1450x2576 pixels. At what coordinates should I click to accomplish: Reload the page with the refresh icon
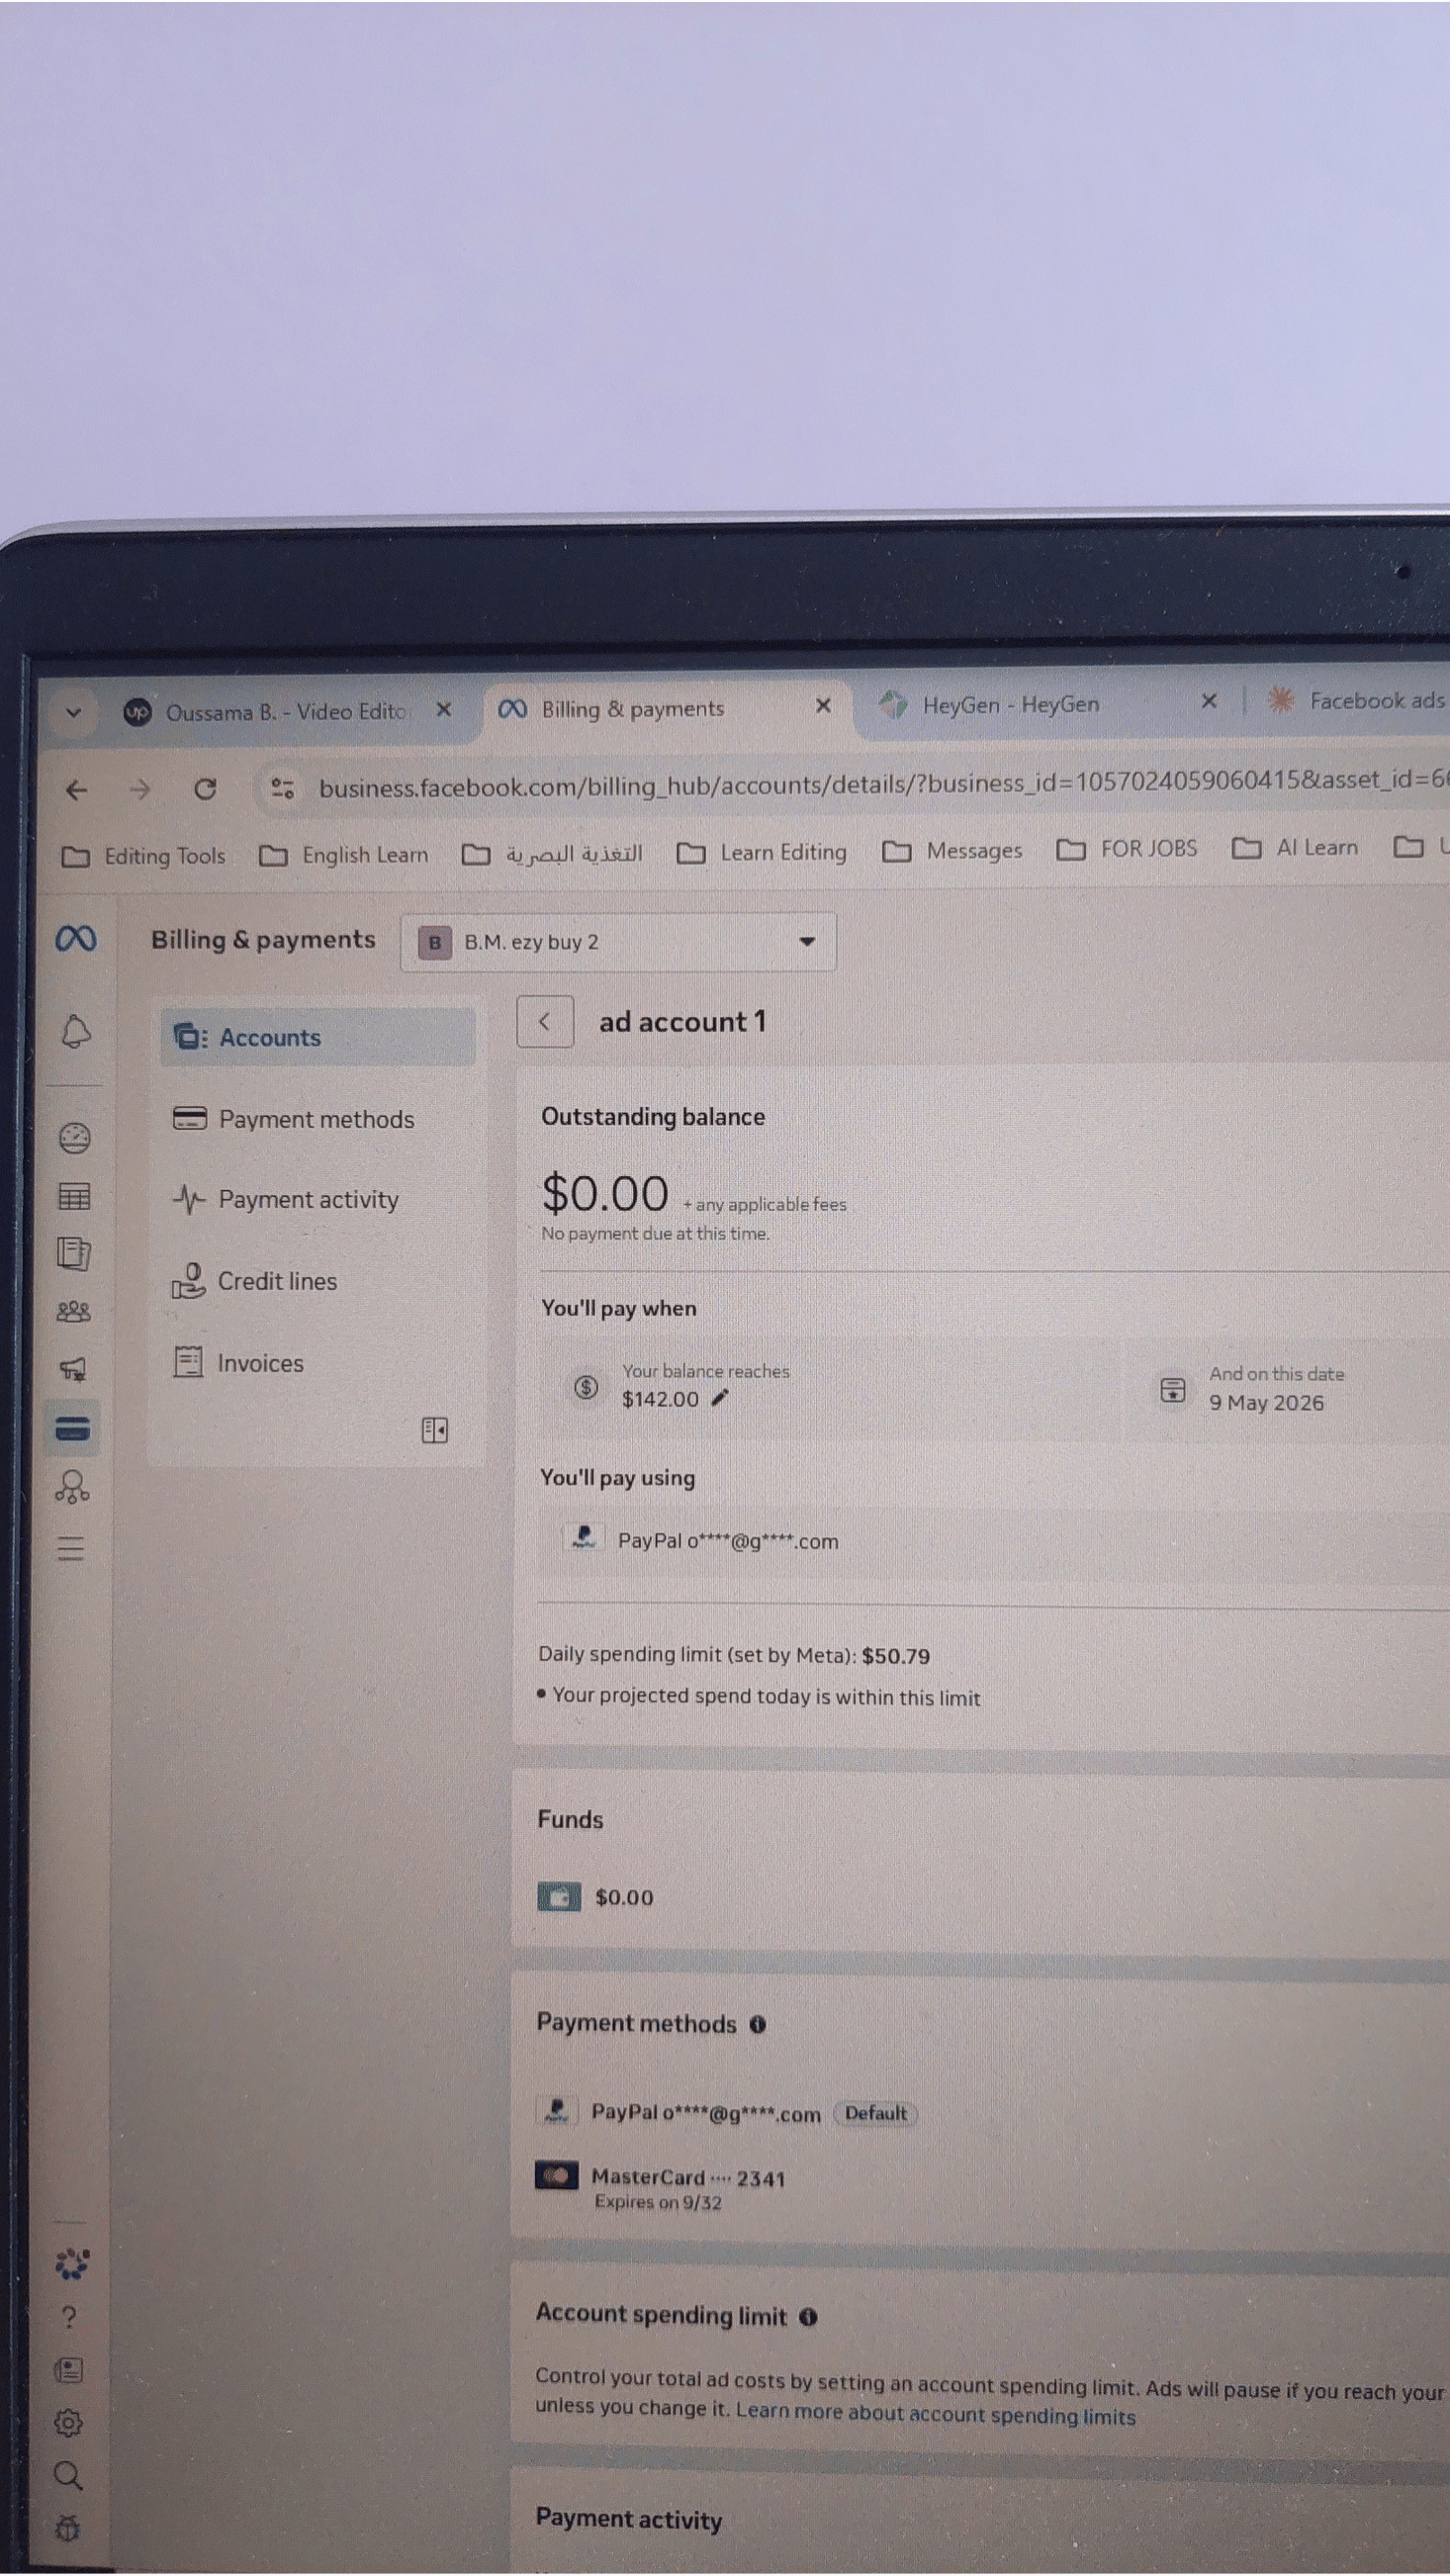205,789
